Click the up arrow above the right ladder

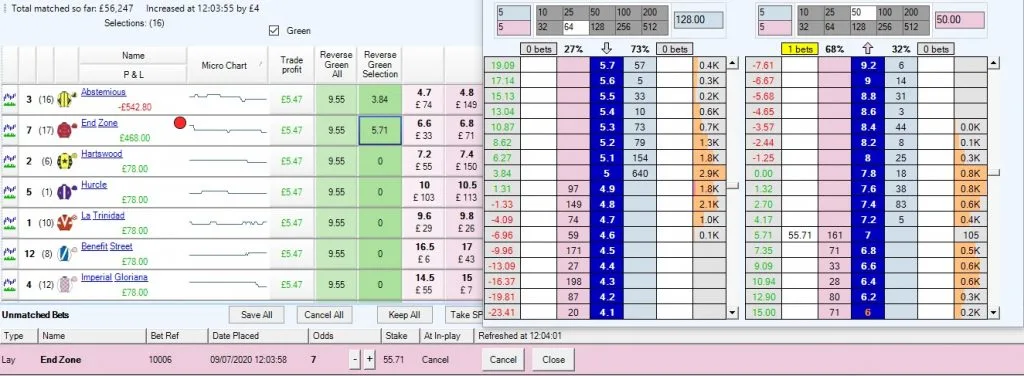click(x=868, y=48)
